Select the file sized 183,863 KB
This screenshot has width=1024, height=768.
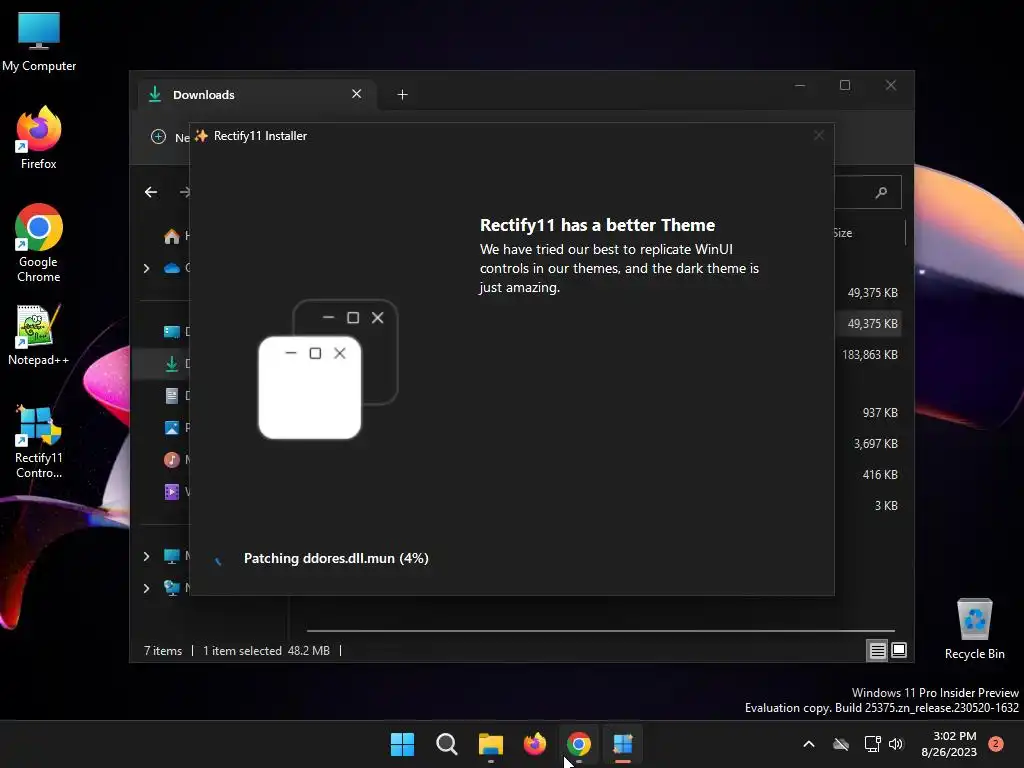click(869, 355)
